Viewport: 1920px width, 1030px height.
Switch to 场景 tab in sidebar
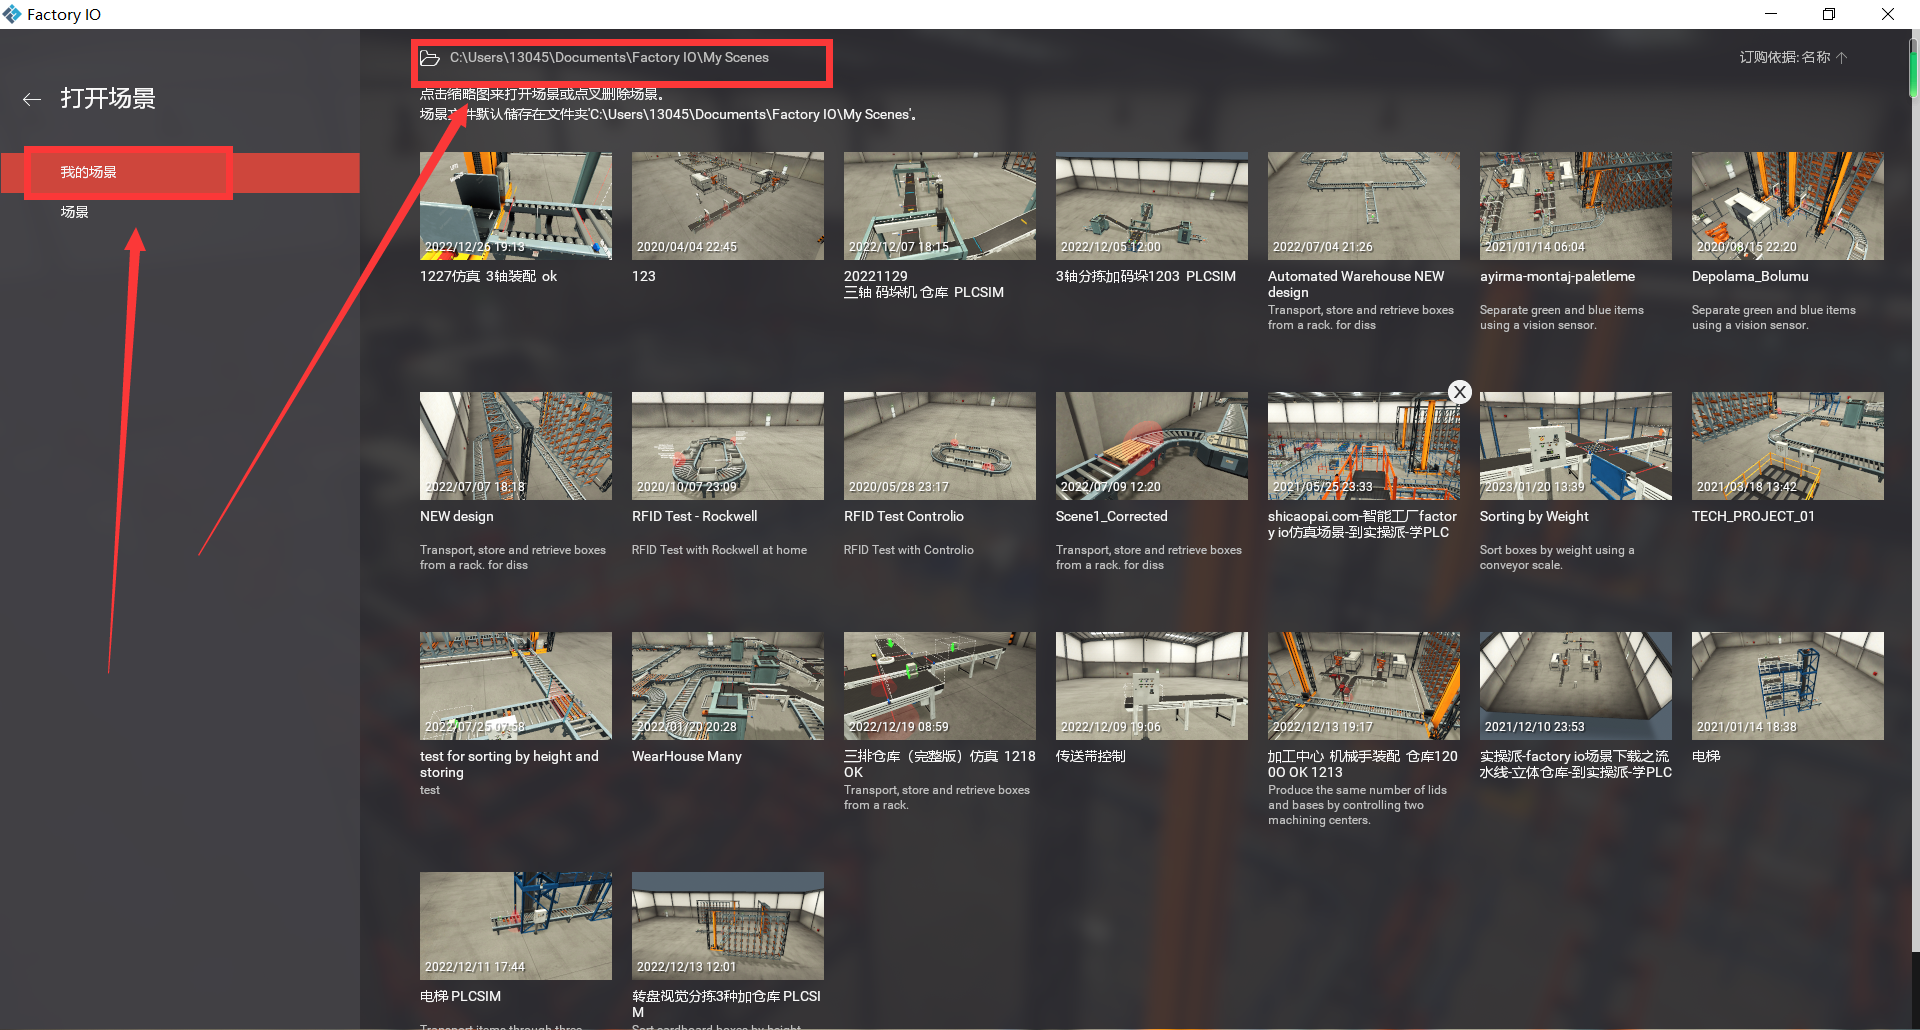(75, 212)
